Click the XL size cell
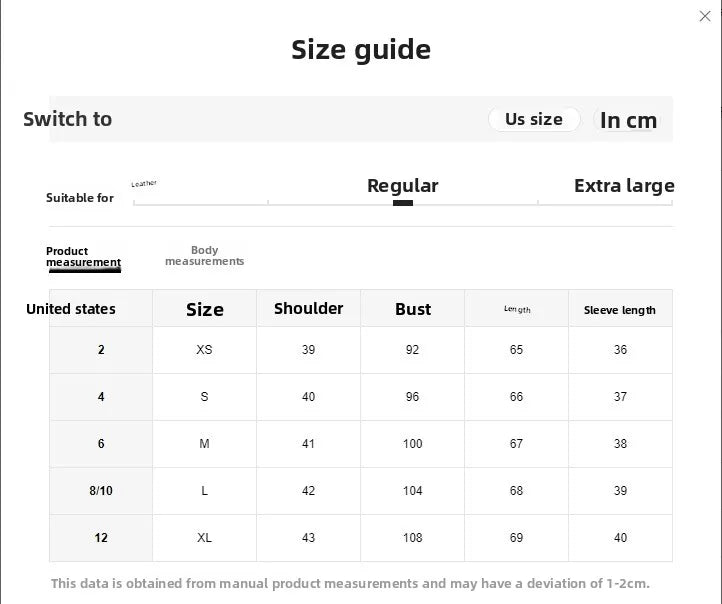 204,538
